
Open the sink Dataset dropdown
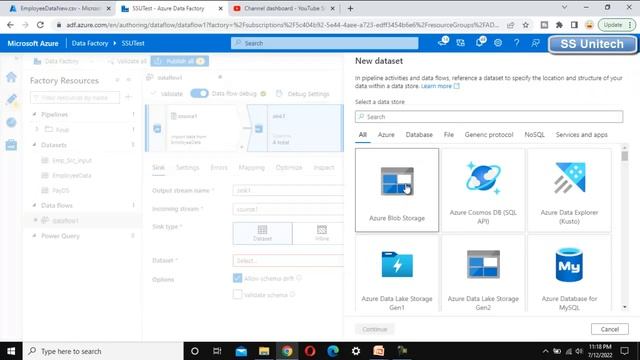click(288, 260)
